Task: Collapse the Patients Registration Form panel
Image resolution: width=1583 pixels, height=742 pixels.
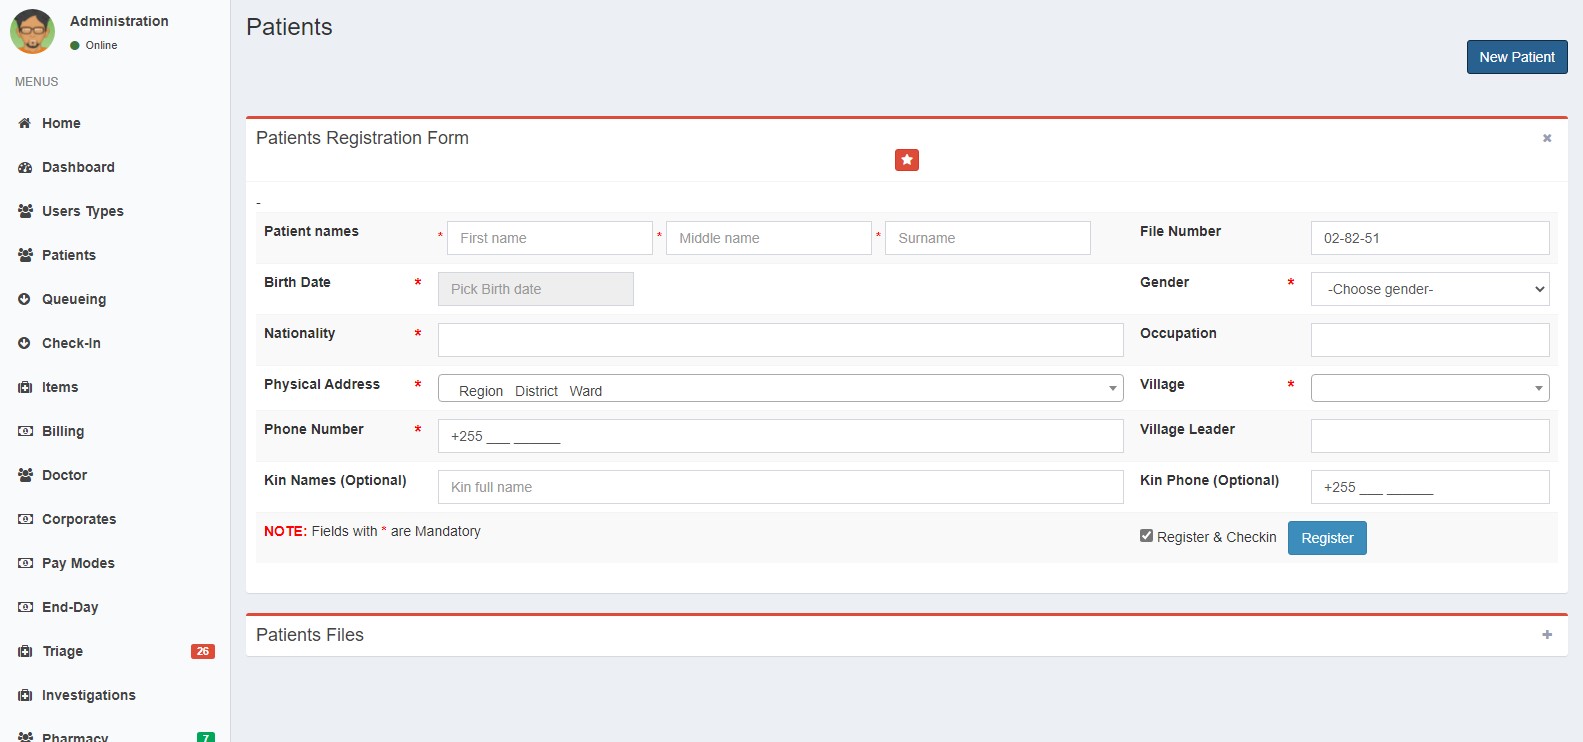Action: [x=1546, y=138]
